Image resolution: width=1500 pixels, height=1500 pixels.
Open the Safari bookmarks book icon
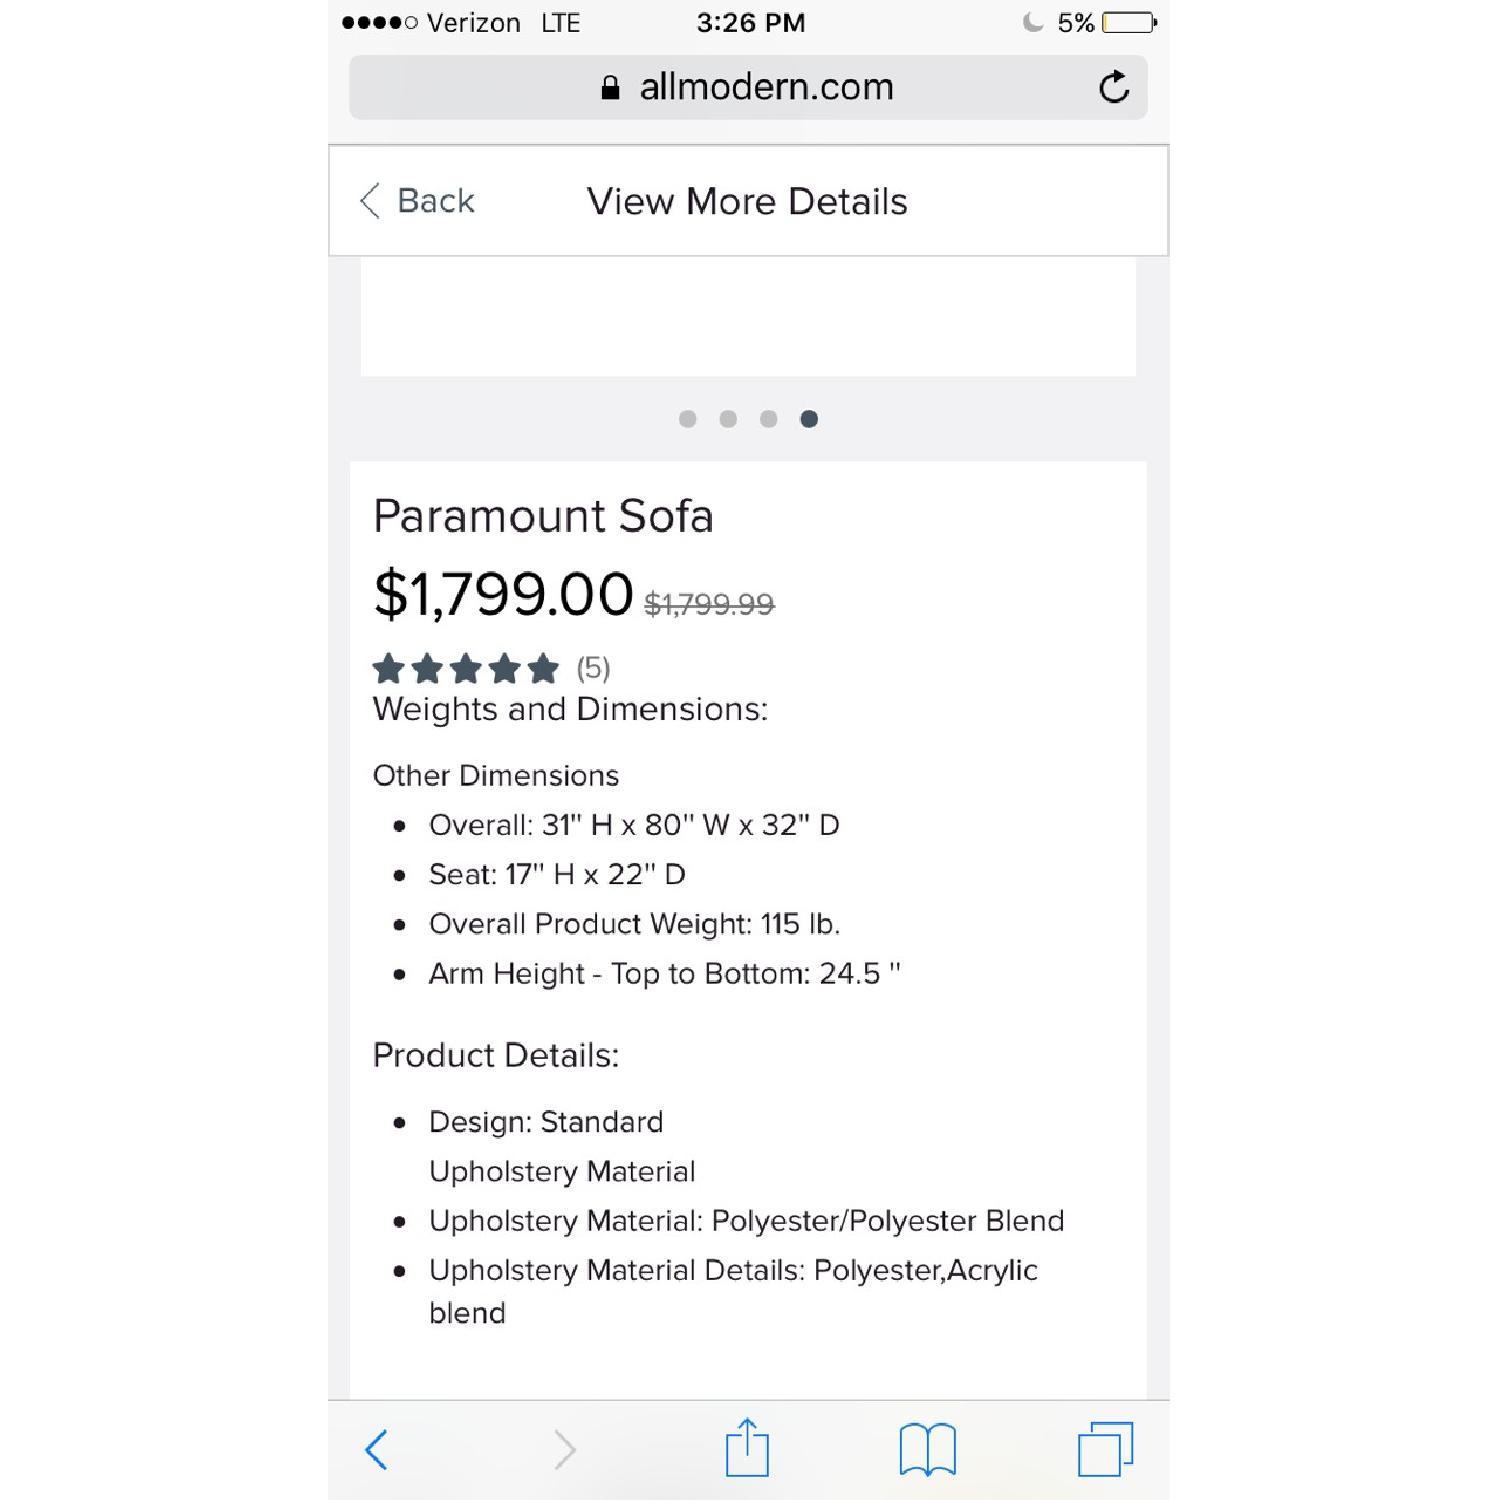[928, 1449]
